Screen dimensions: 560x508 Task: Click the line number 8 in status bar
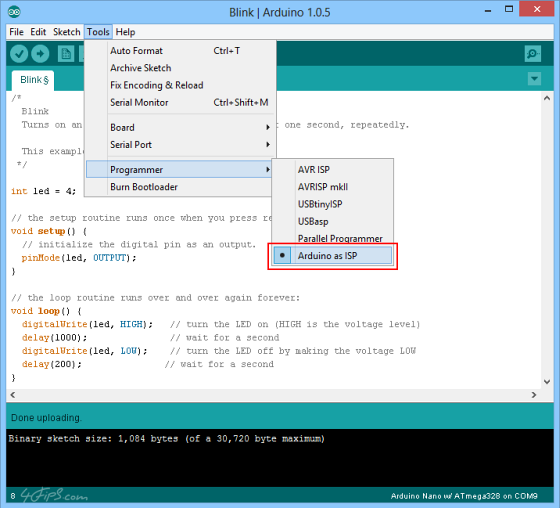click(x=13, y=496)
